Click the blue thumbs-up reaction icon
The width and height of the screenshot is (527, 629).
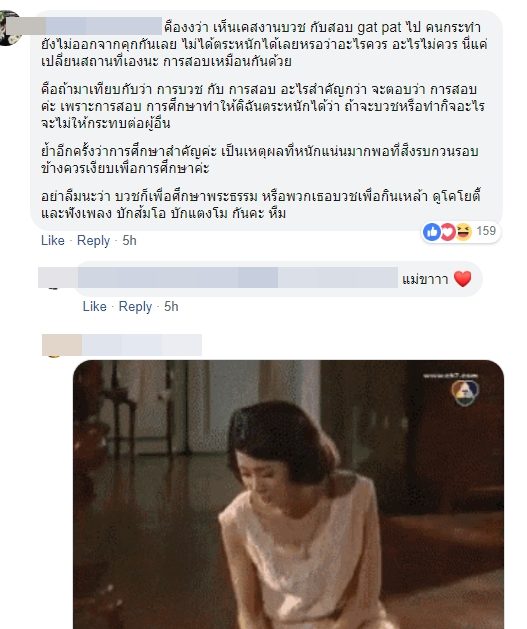[x=432, y=231]
